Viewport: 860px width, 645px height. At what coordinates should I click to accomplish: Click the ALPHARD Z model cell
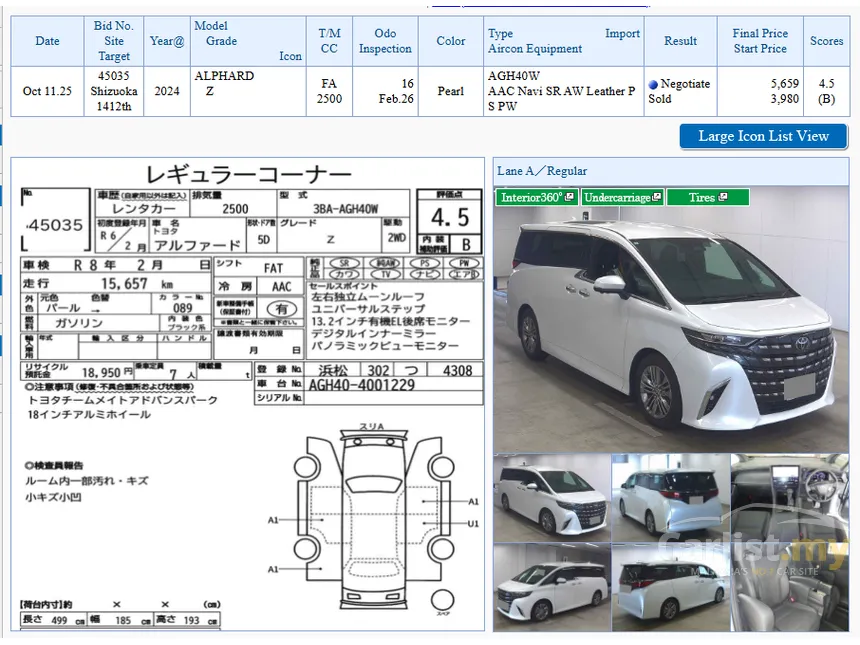248,91
